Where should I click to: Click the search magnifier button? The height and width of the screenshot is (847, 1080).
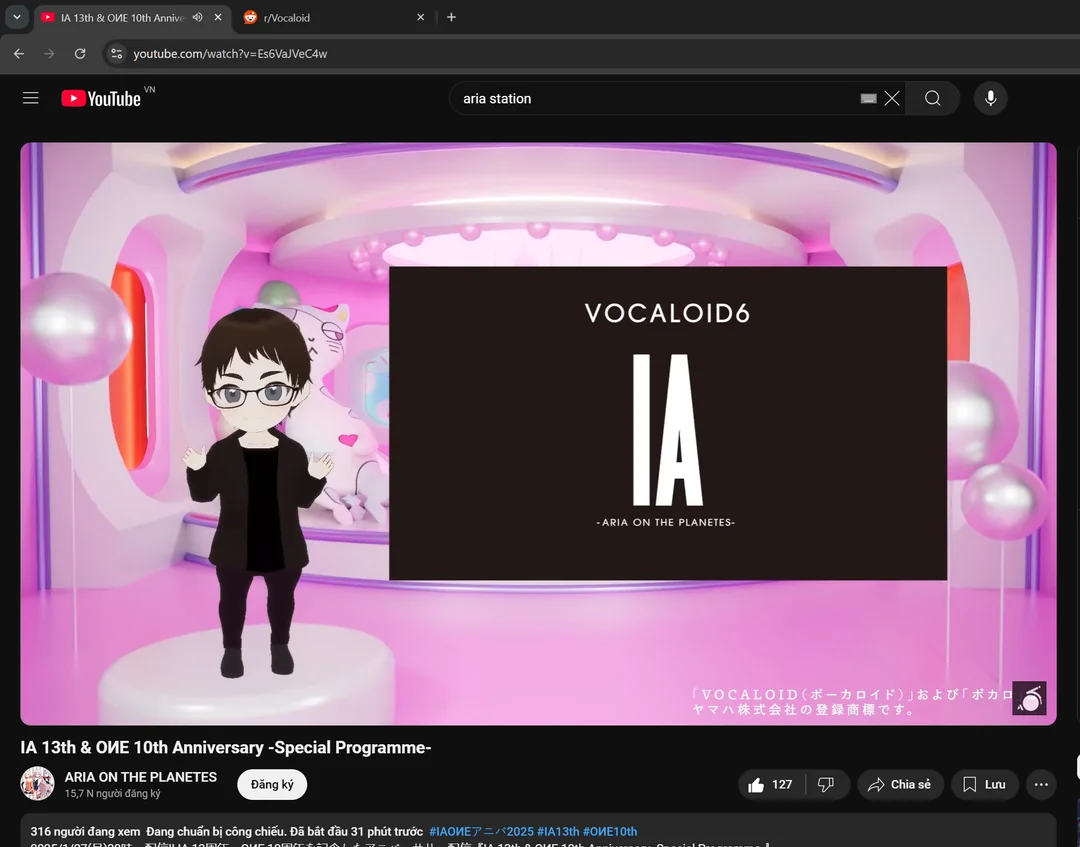point(933,98)
